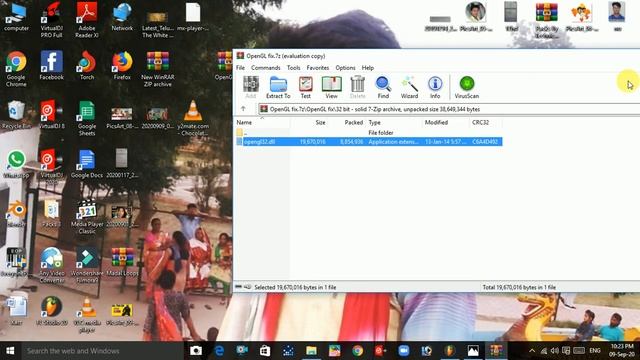Click the Info toolbar icon
The height and width of the screenshot is (360, 640).
[x=435, y=87]
